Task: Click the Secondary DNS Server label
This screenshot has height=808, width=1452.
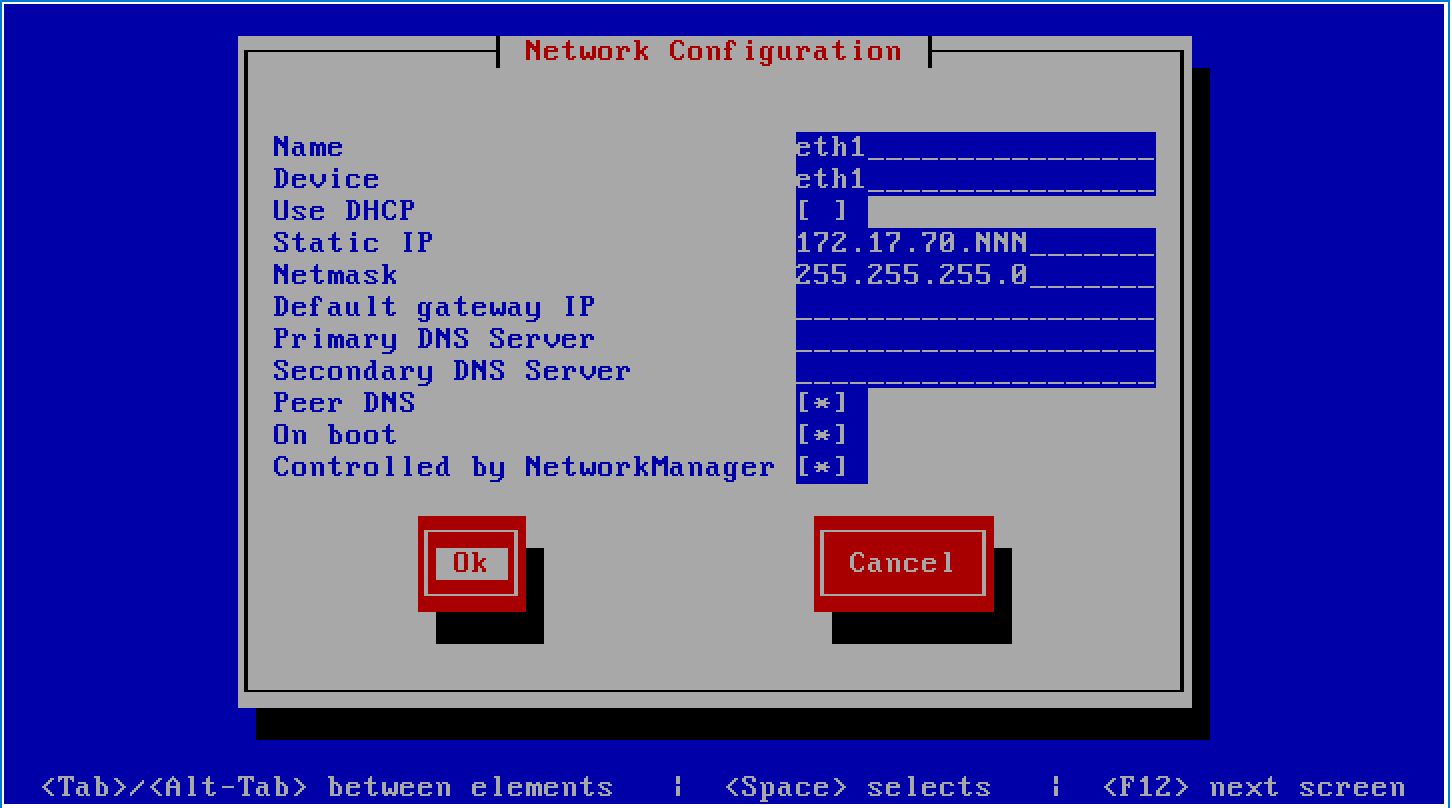Action: tap(452, 371)
